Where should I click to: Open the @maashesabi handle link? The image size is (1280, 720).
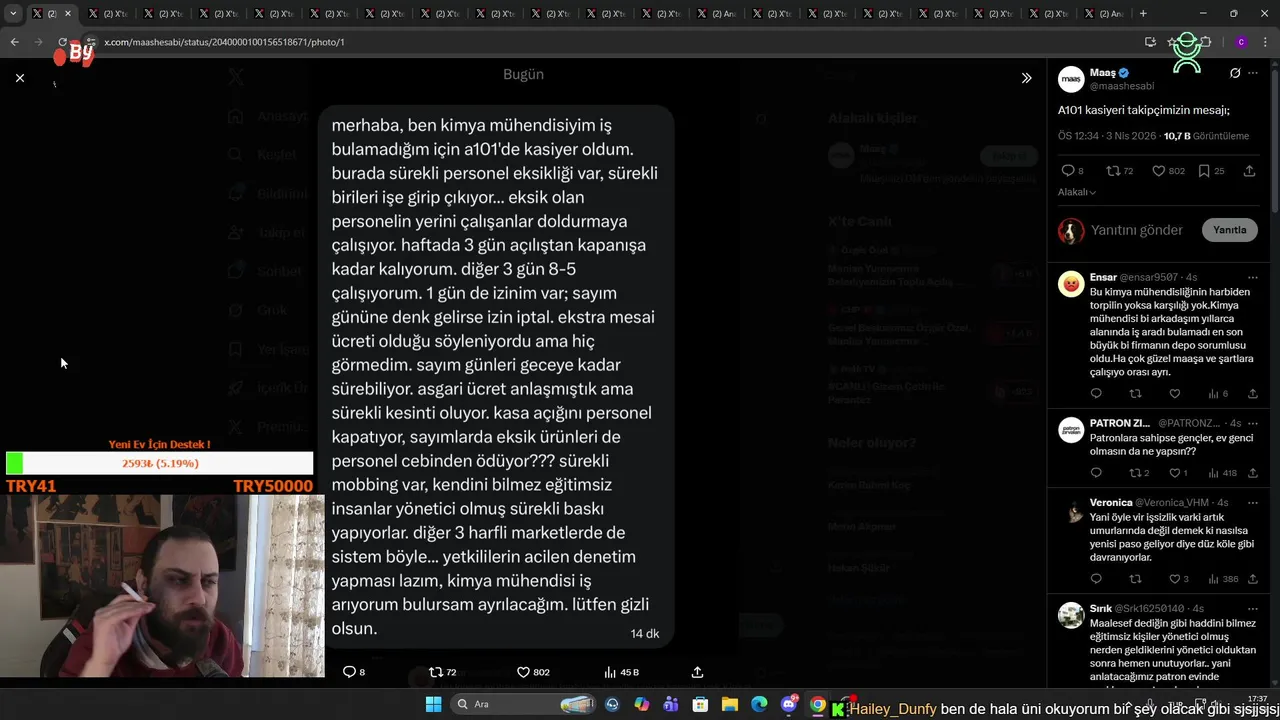tap(1122, 86)
